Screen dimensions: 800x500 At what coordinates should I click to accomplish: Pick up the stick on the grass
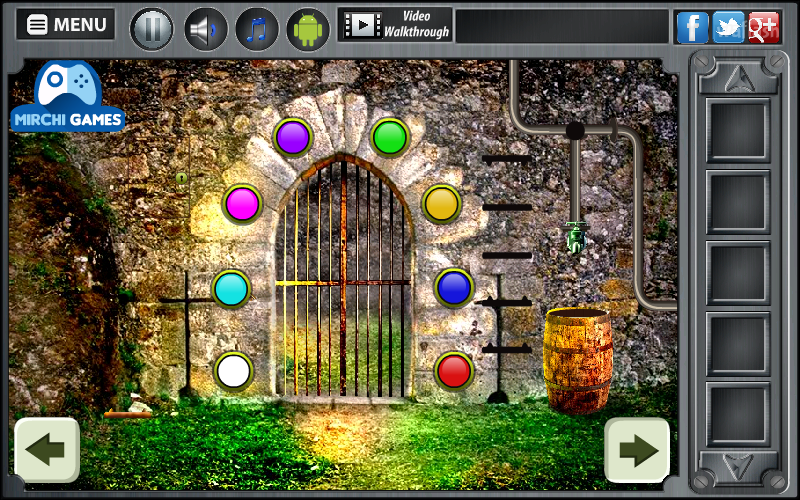128,414
